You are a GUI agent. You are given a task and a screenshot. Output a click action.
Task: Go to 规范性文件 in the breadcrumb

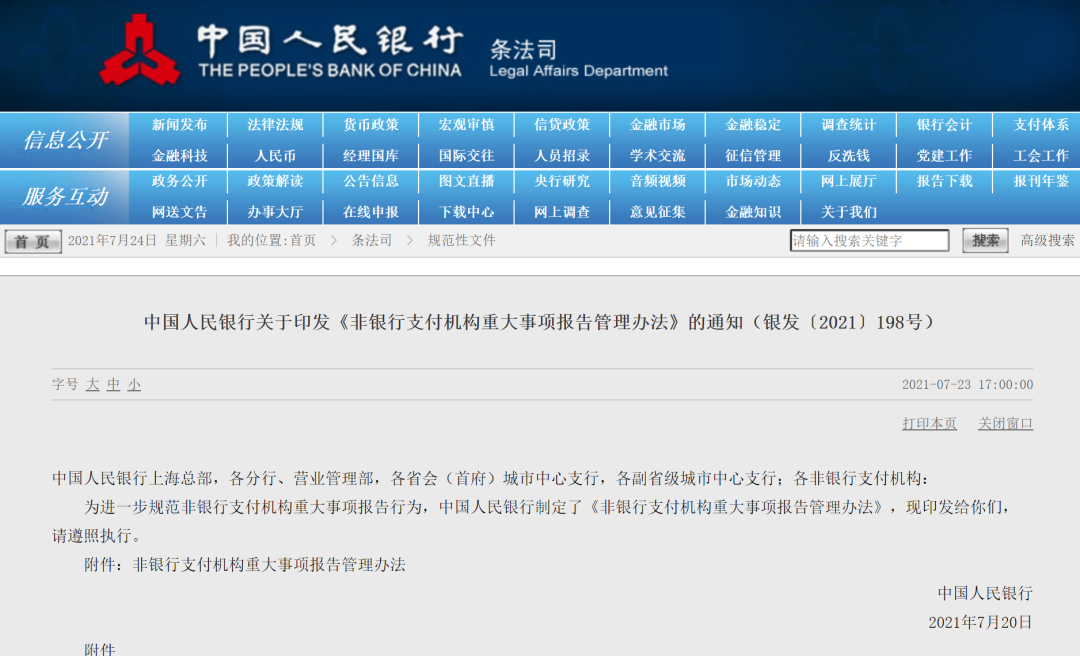coord(461,240)
